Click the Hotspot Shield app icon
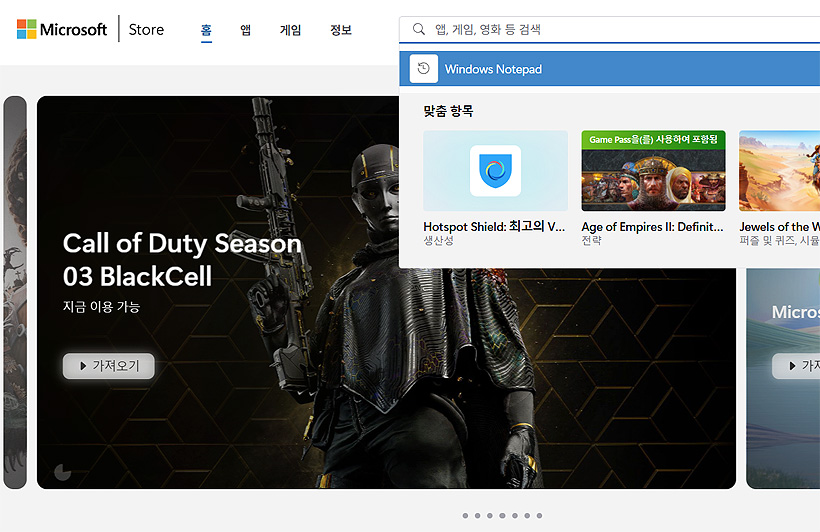The height and width of the screenshot is (532, 820). click(x=495, y=171)
